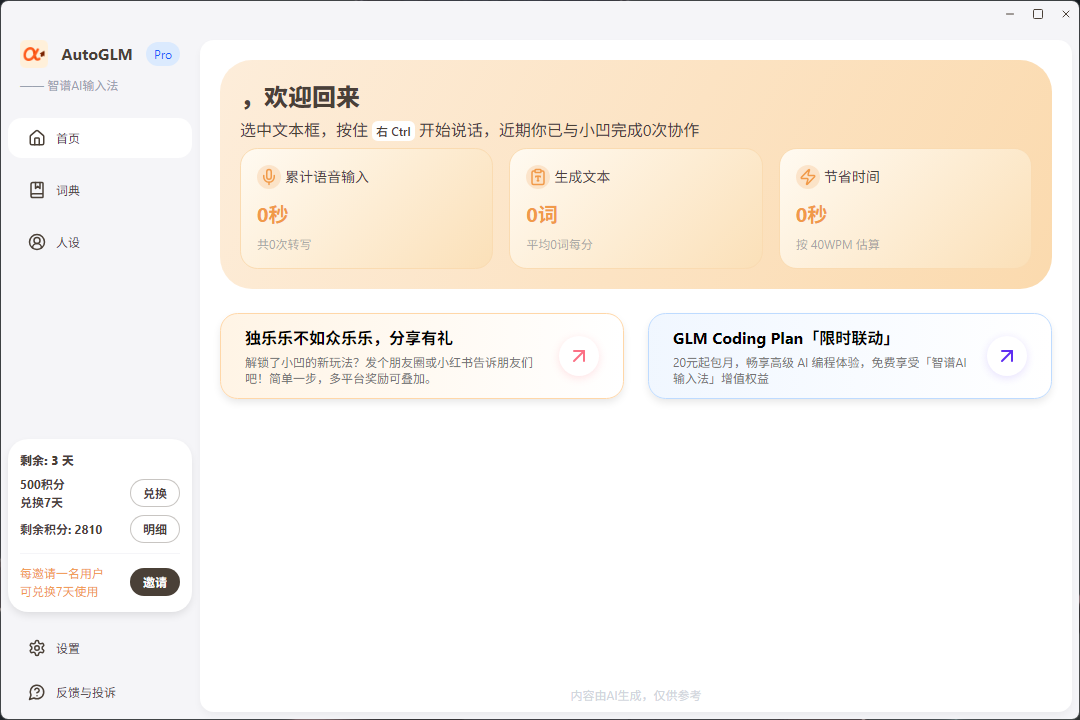The width and height of the screenshot is (1080, 720).
Task: Click the book icon beside 词典
Action: tap(37, 190)
